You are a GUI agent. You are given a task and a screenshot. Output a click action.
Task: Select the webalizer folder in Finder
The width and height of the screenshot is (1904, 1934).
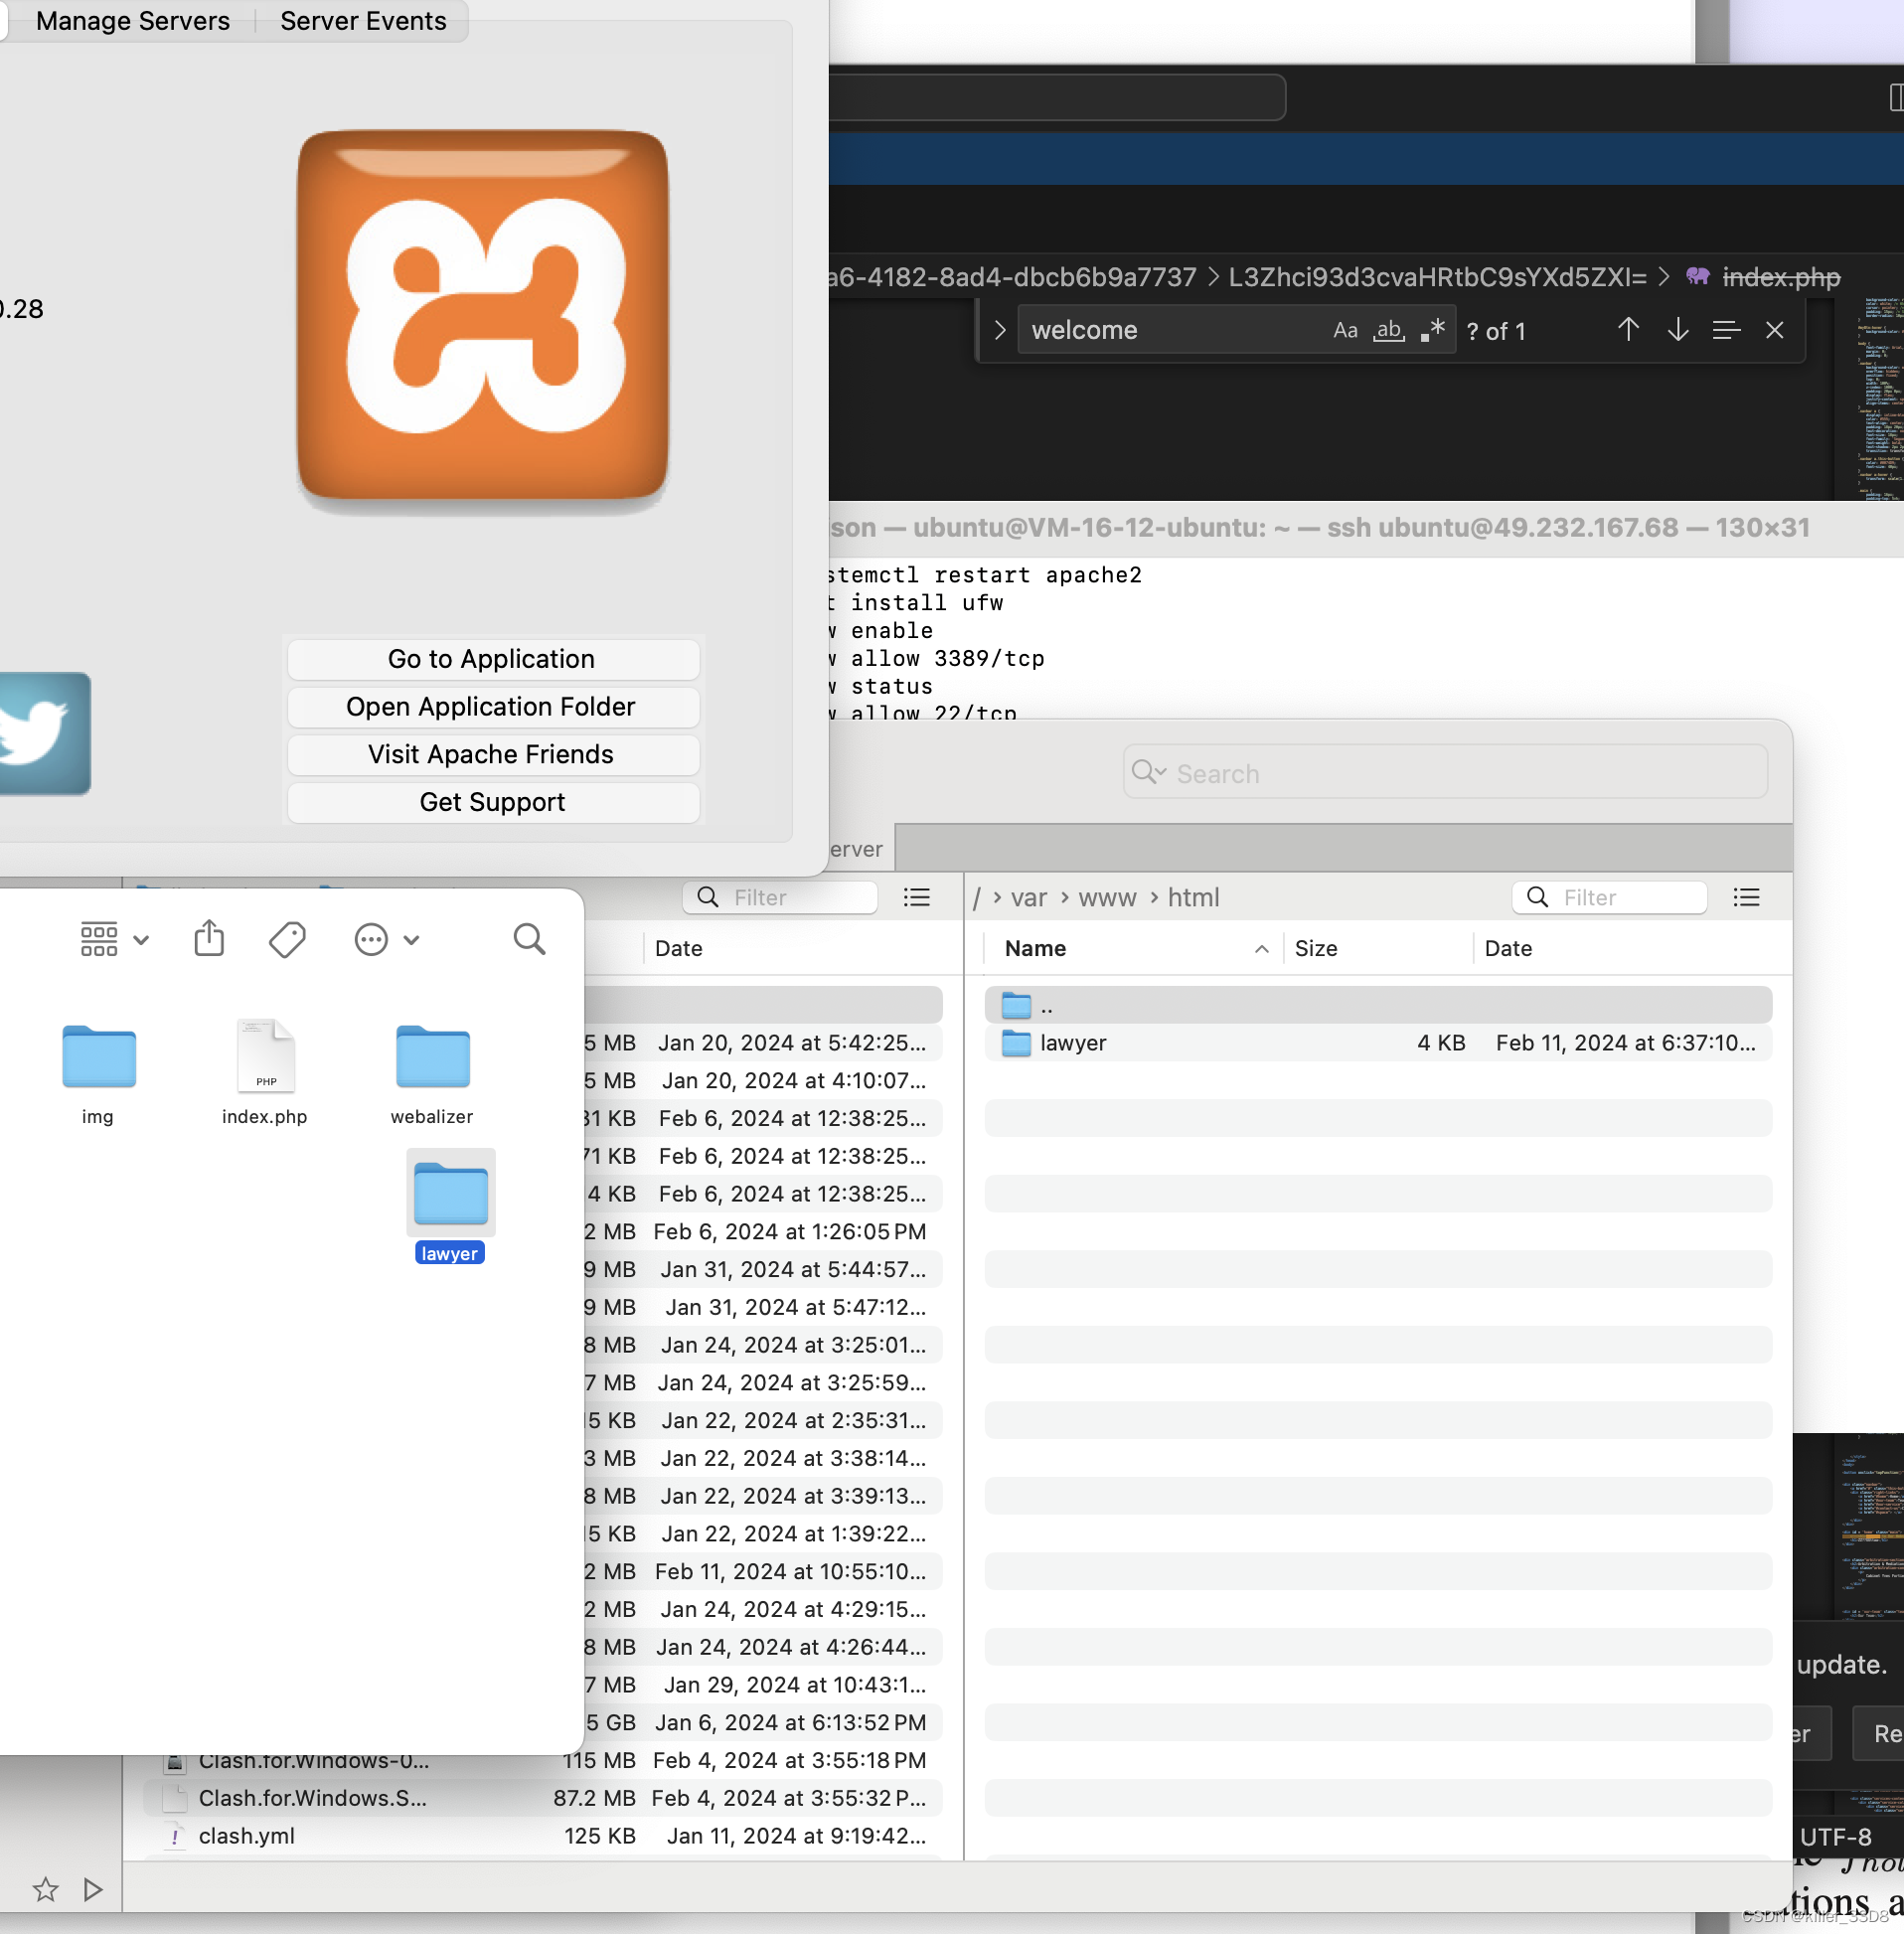(432, 1074)
